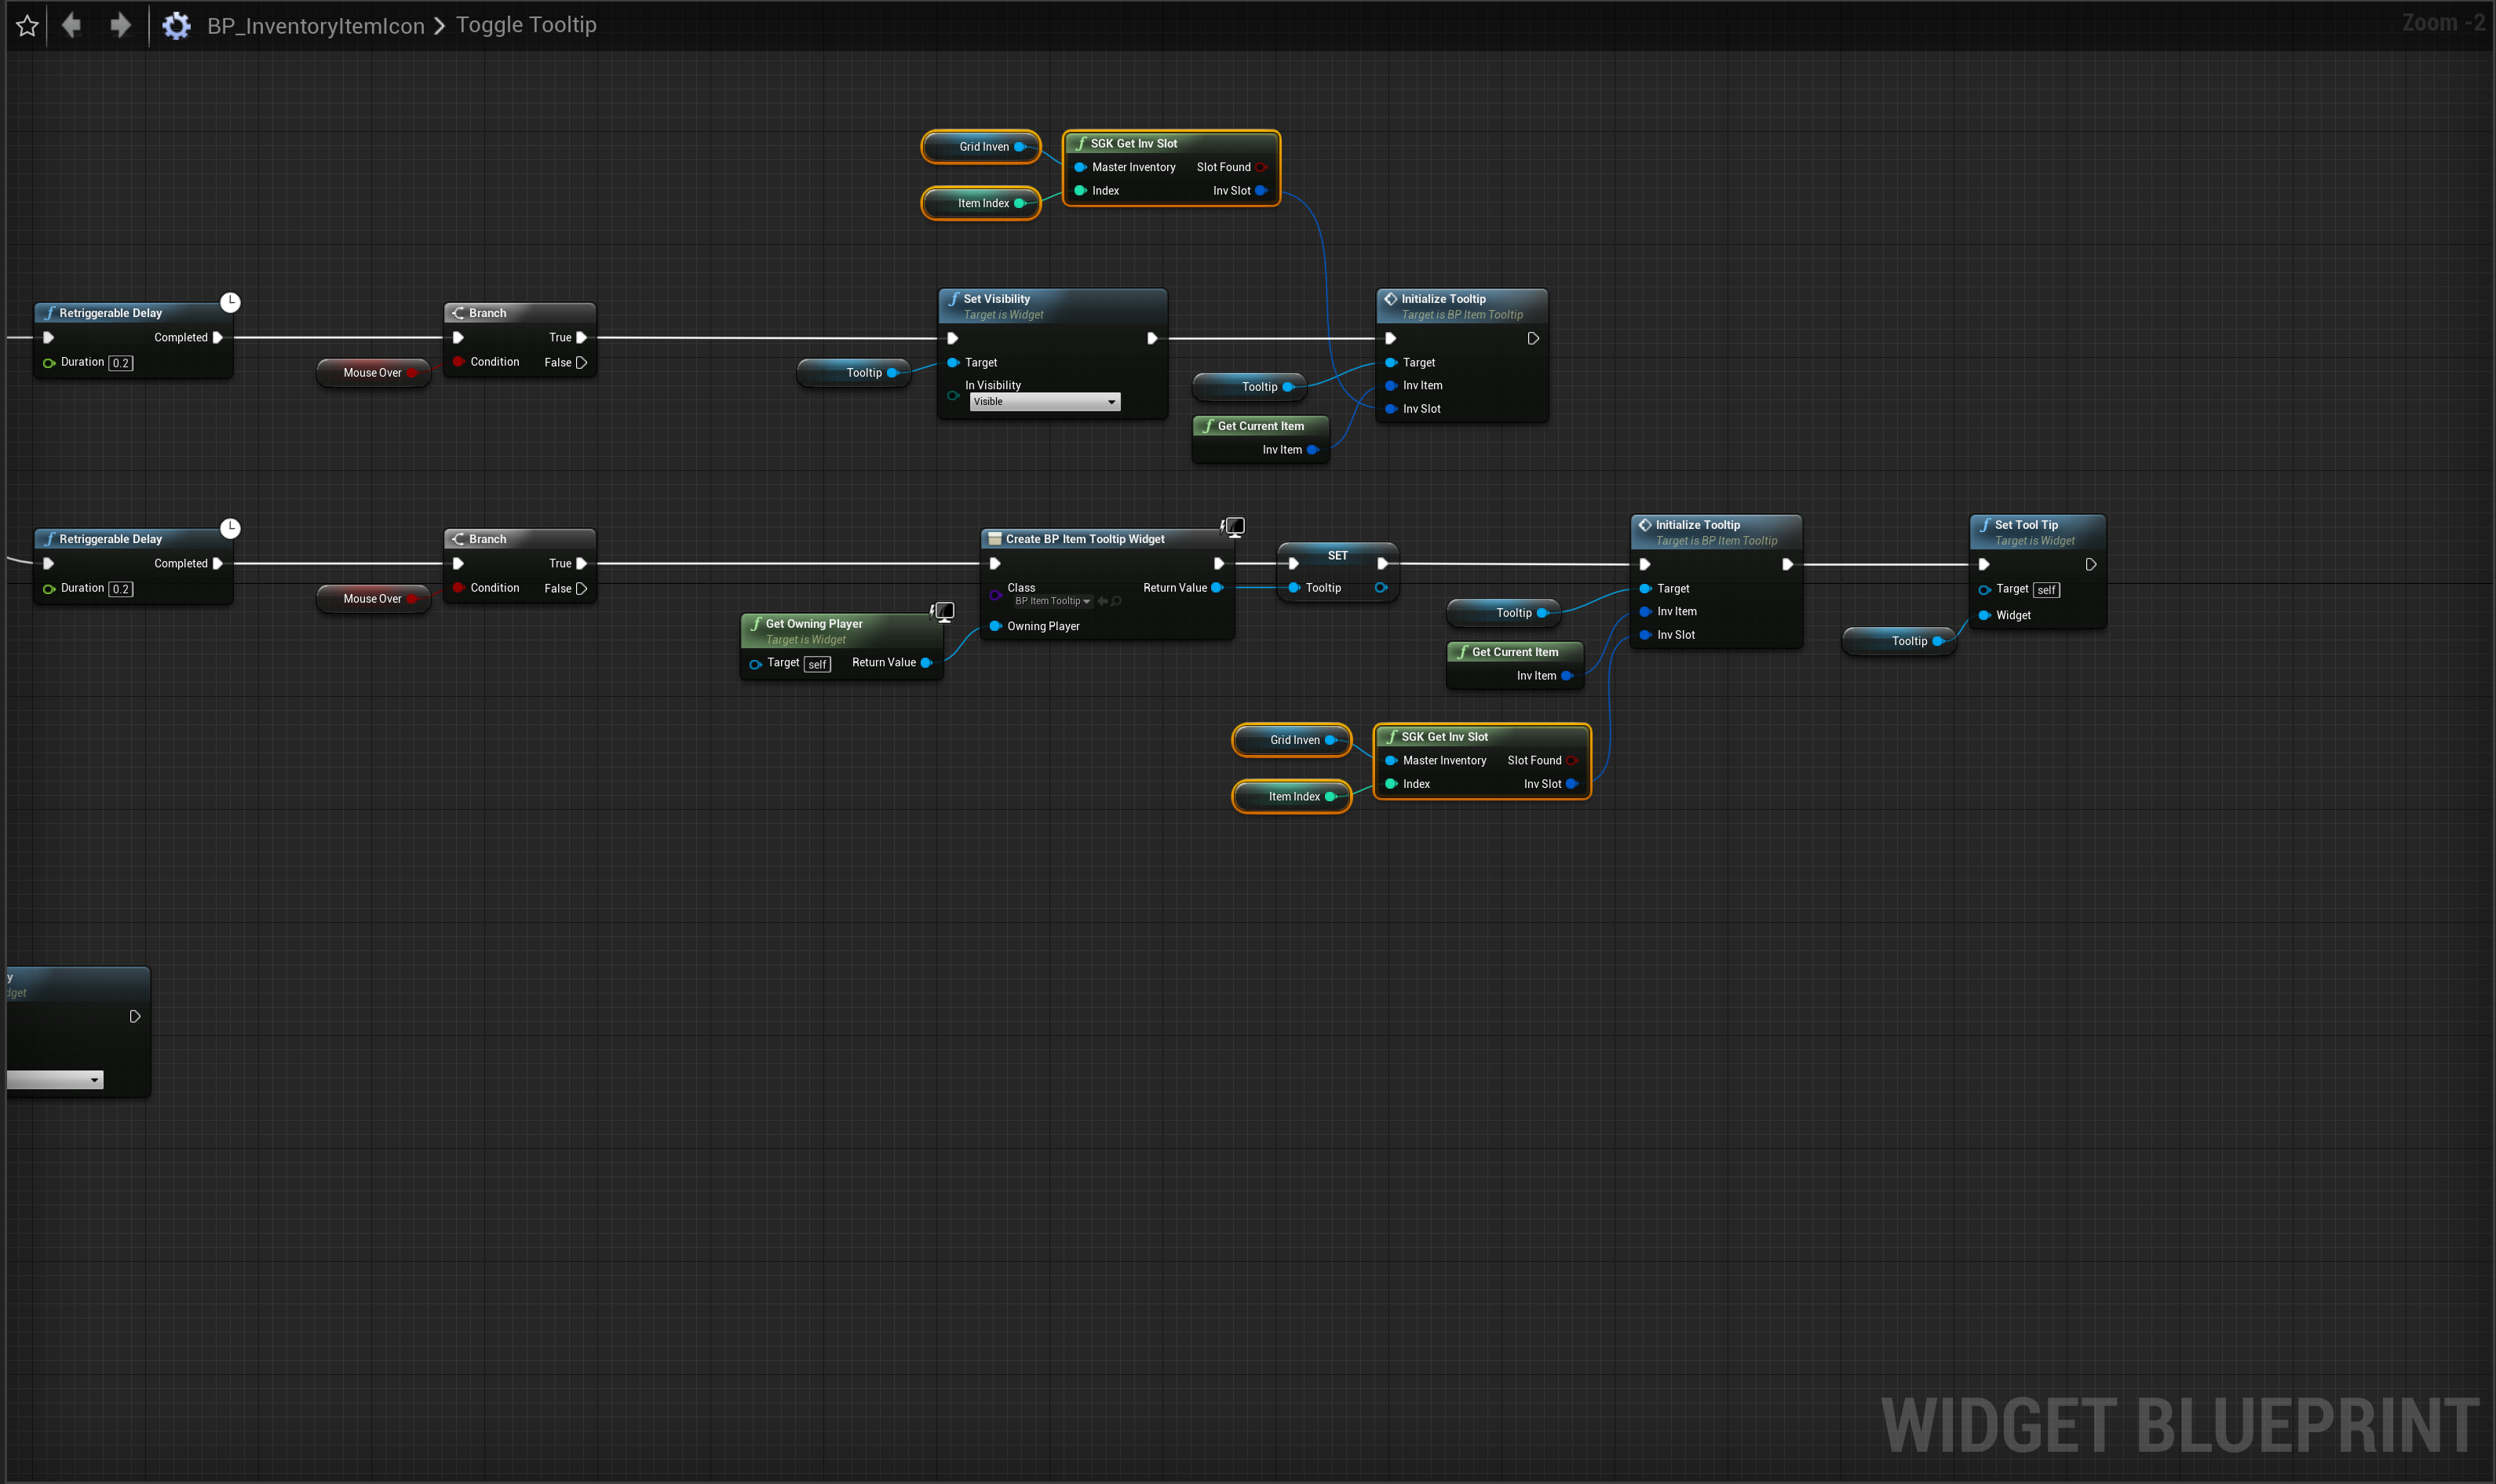Screen dimensions: 2496x1484
Task: Click BP_InventoryItemIcon in the breadcrumb
Action: (x=315, y=26)
